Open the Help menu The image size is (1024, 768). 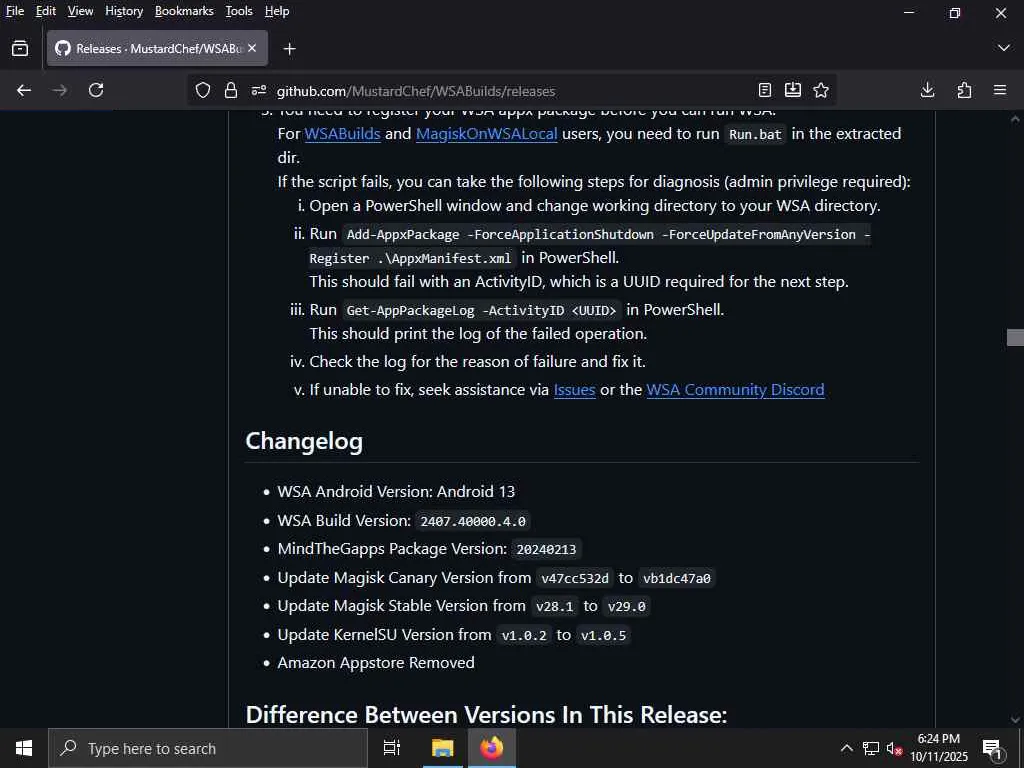tap(277, 11)
